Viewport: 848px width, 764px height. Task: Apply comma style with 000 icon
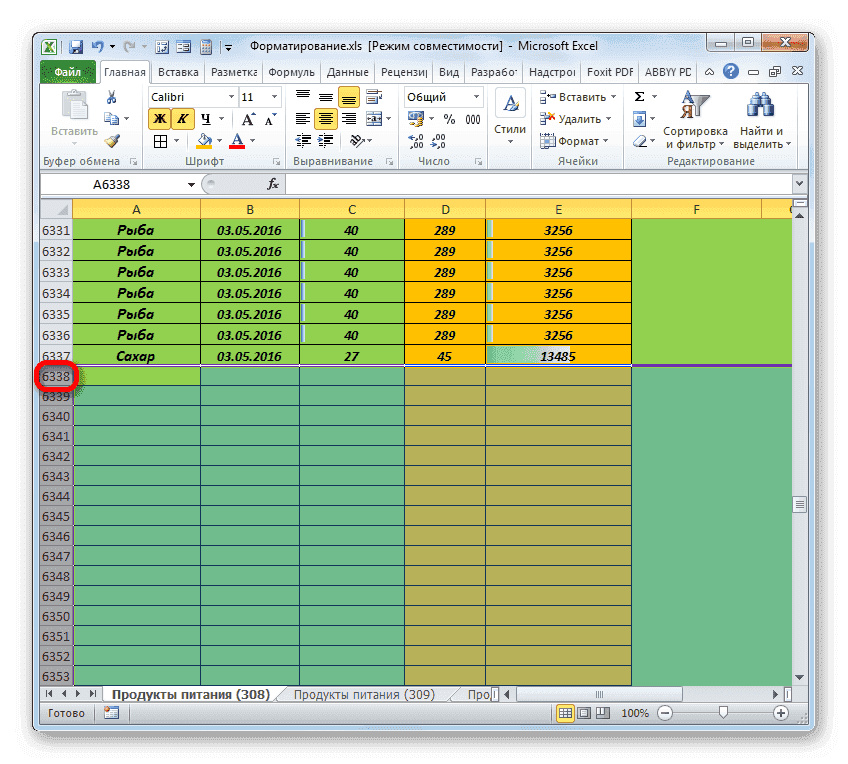point(472,118)
